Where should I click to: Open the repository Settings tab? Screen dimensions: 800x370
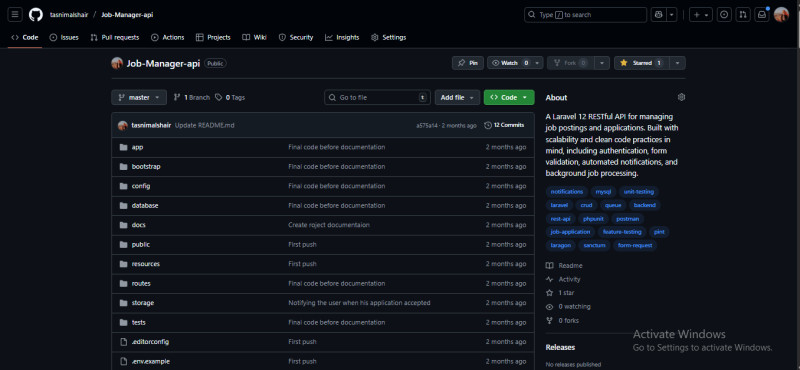pyautogui.click(x=388, y=37)
